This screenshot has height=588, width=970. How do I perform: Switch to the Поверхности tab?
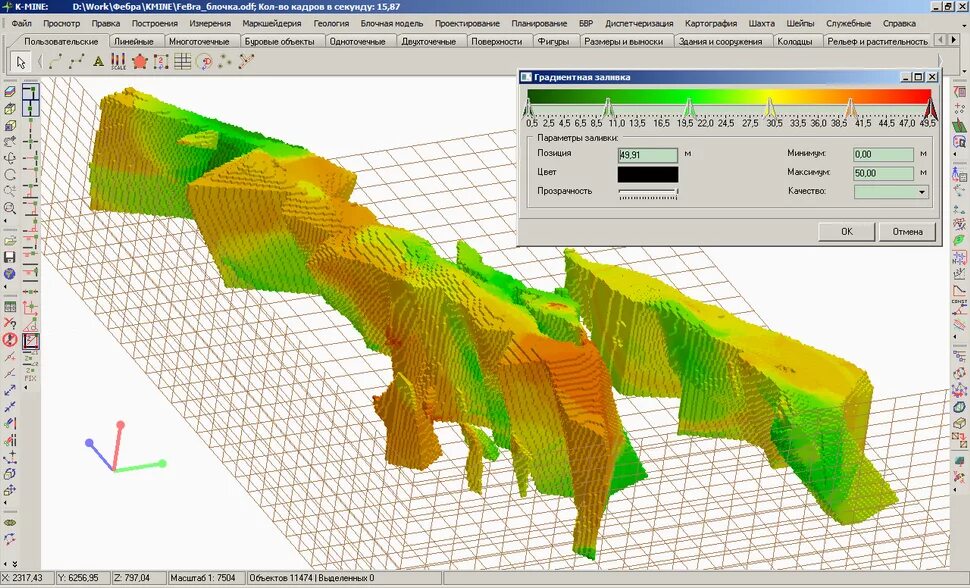pyautogui.click(x=496, y=41)
